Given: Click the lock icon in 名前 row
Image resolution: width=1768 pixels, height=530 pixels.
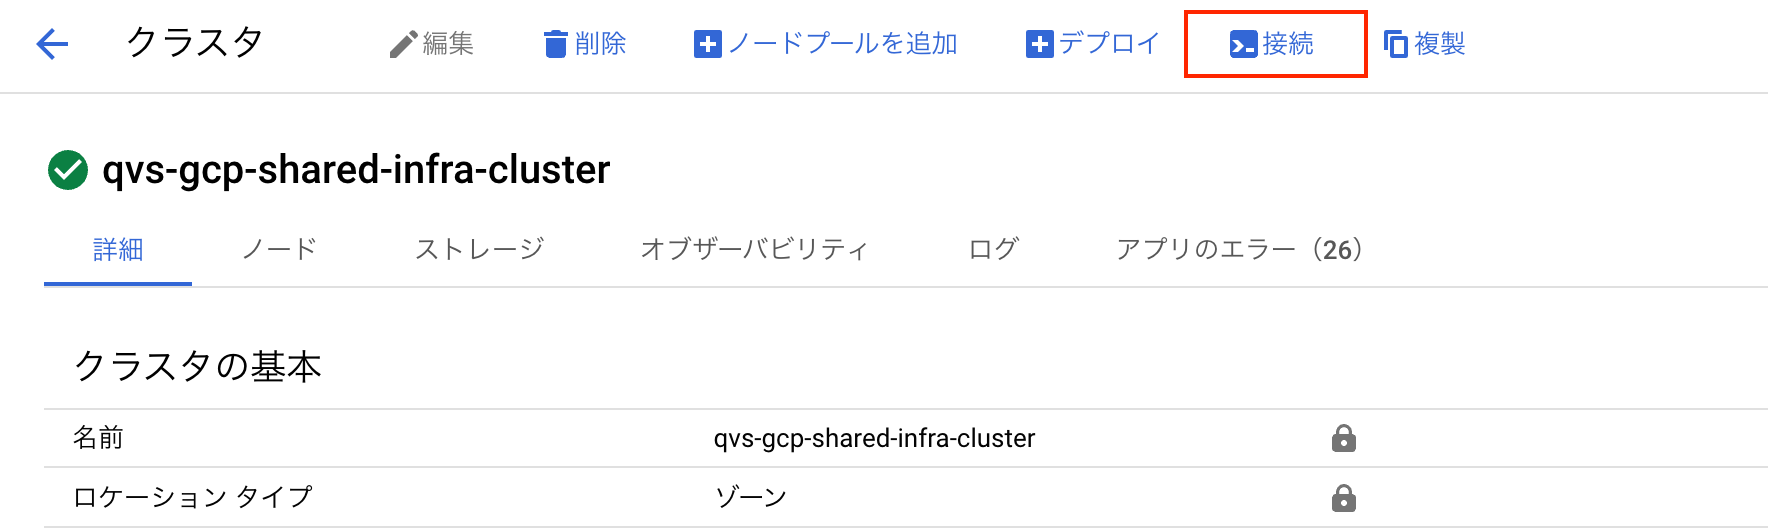Looking at the screenshot, I should [1343, 438].
